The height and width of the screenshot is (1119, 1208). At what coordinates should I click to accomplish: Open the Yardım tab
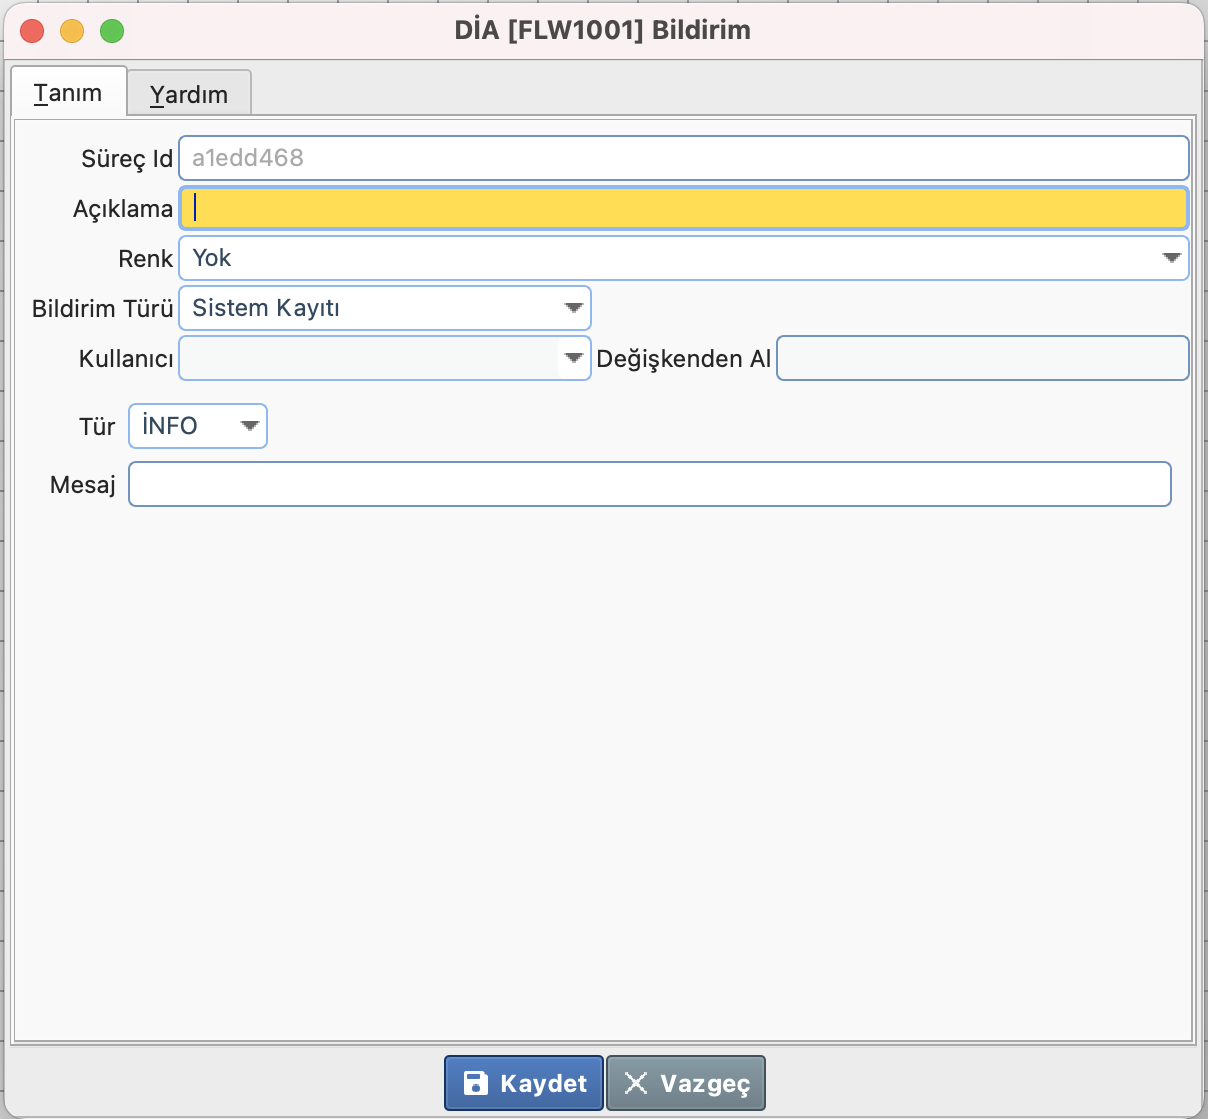click(189, 94)
